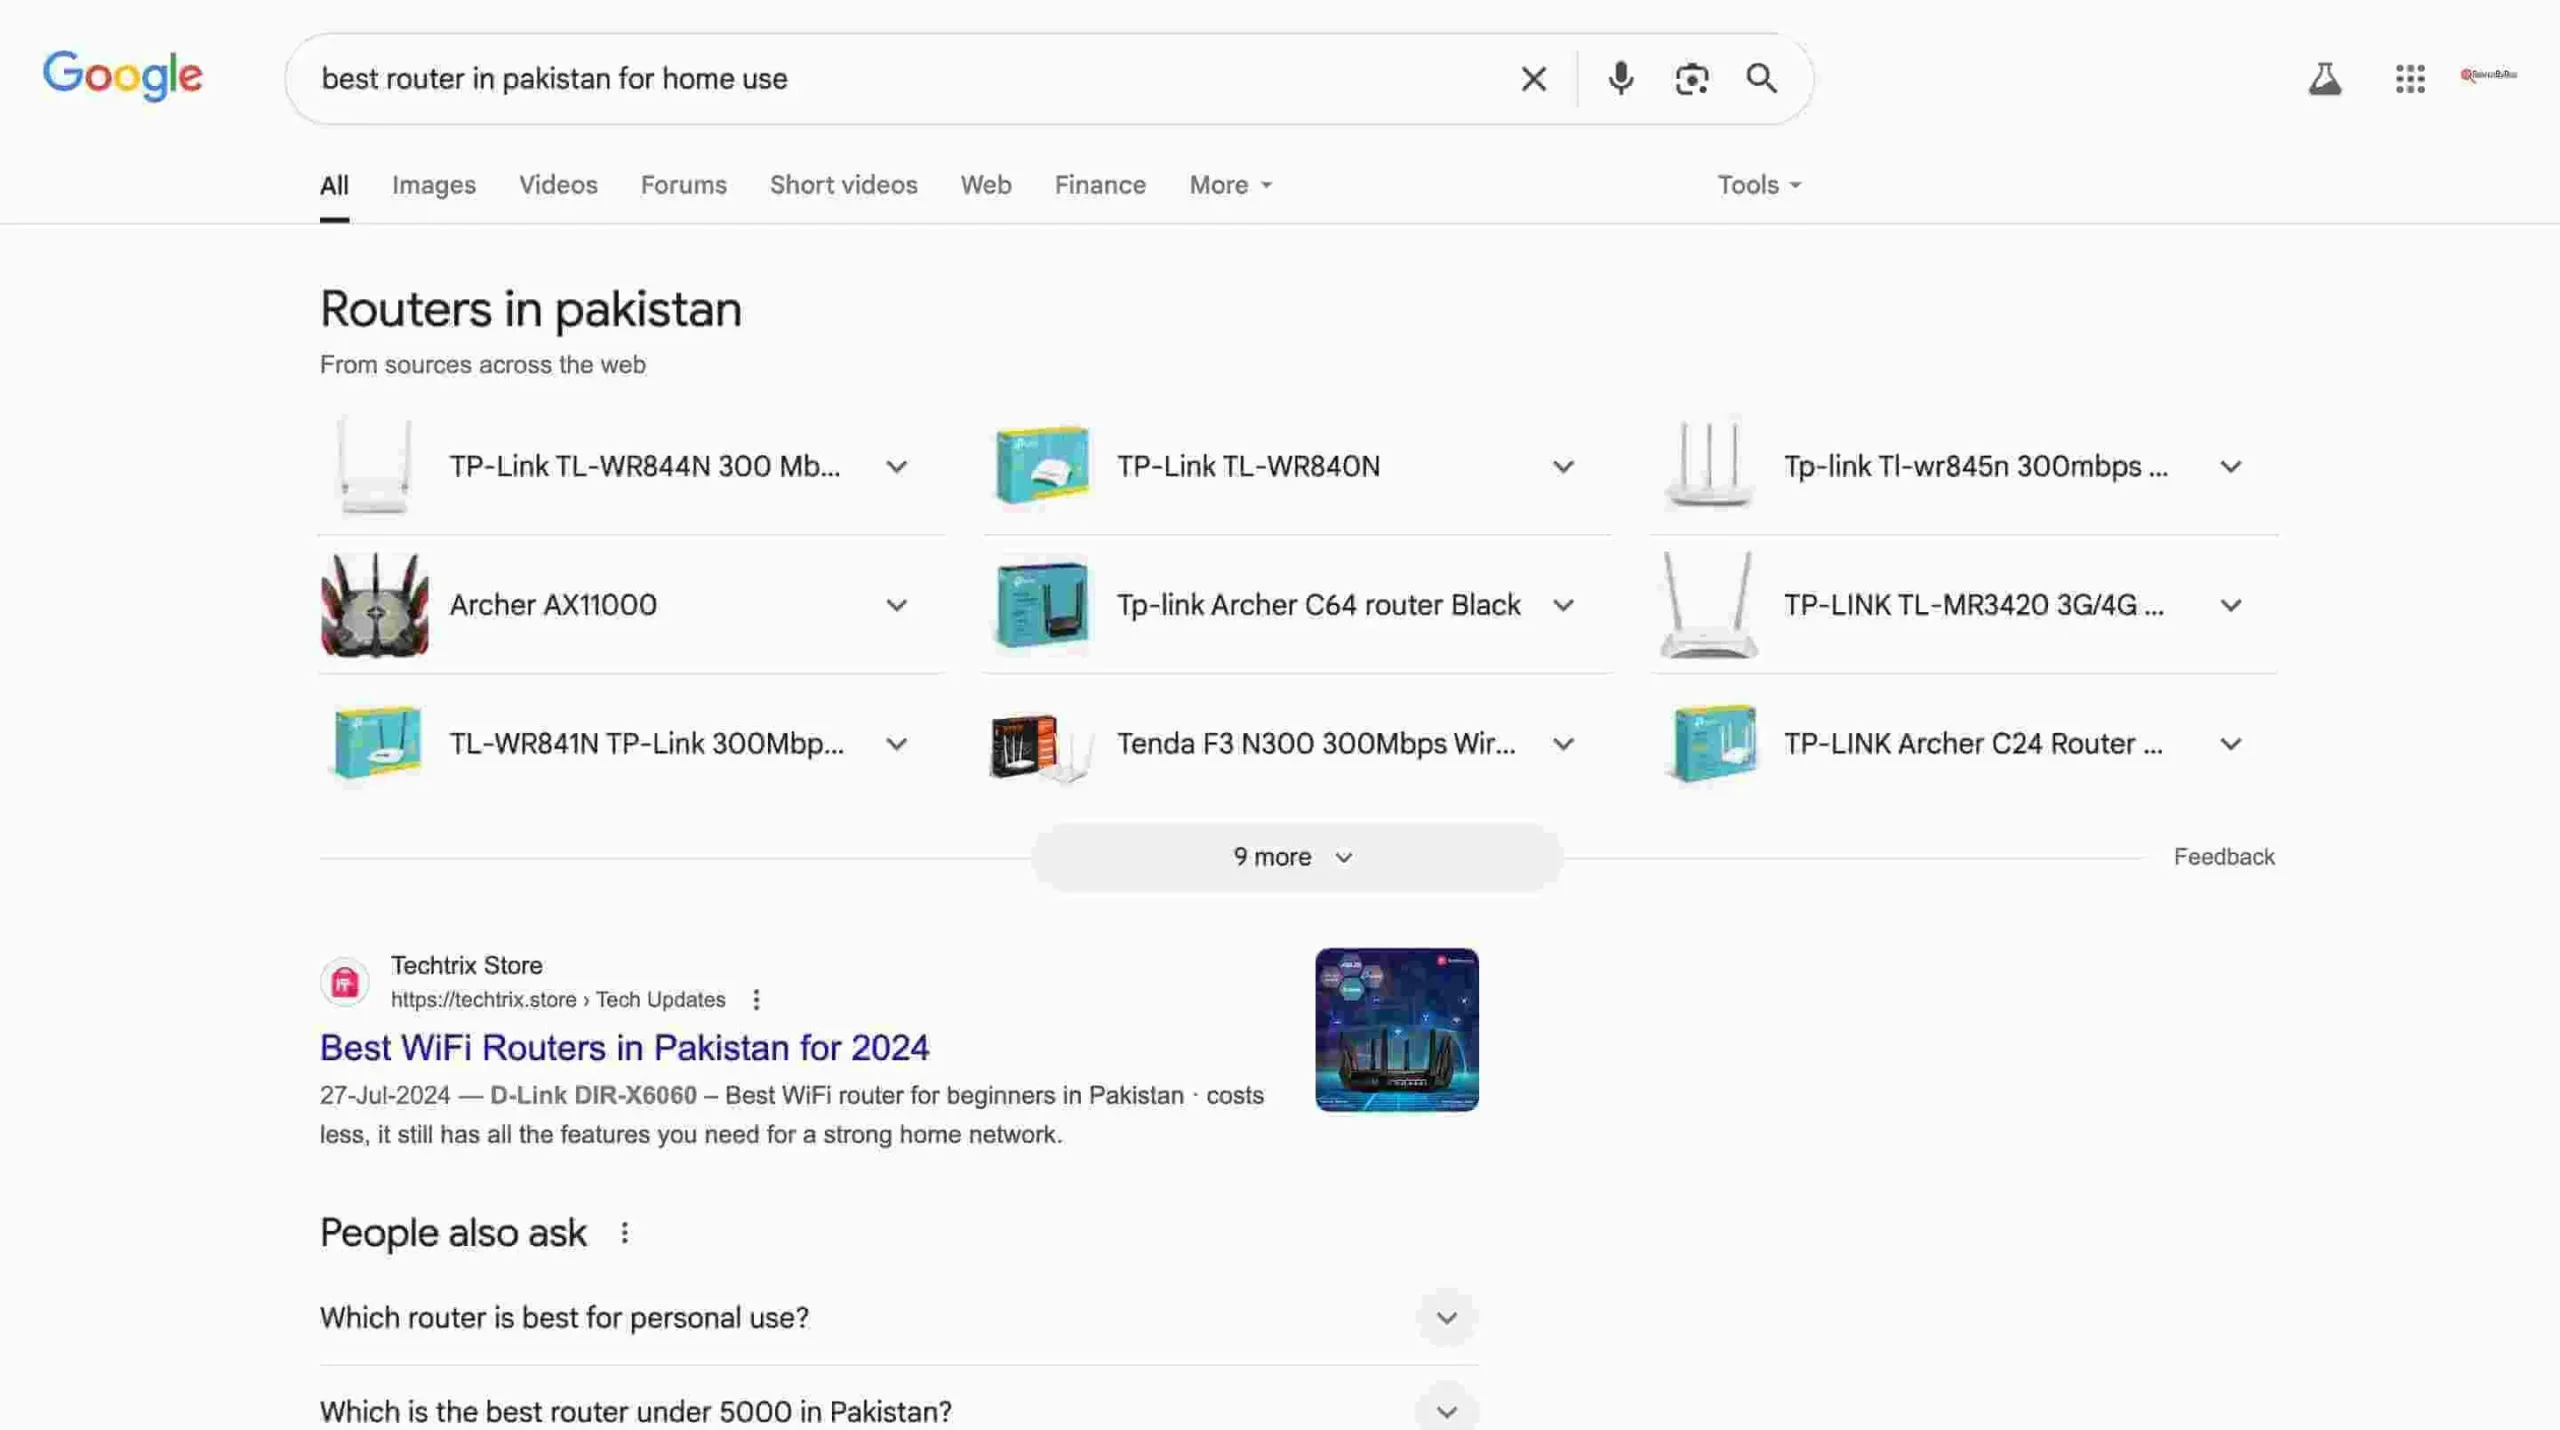The height and width of the screenshot is (1430, 2560).
Task: Open the Techtrix Store site icon
Action: coord(344,981)
